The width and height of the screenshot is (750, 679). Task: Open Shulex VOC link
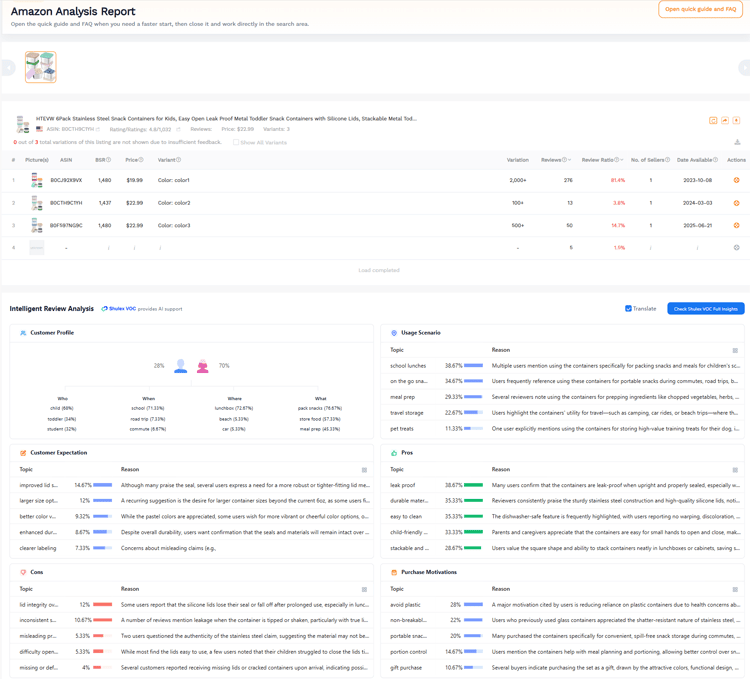point(119,309)
